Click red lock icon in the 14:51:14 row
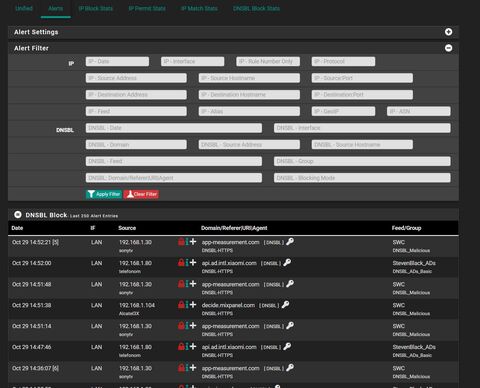This screenshot has width=480, height=388. [181, 326]
